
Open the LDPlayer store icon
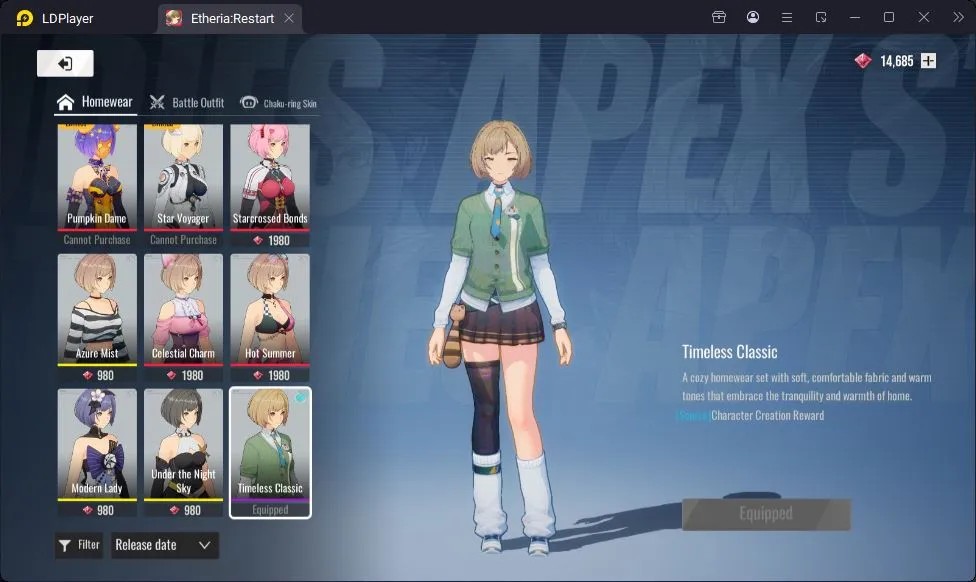tap(719, 17)
